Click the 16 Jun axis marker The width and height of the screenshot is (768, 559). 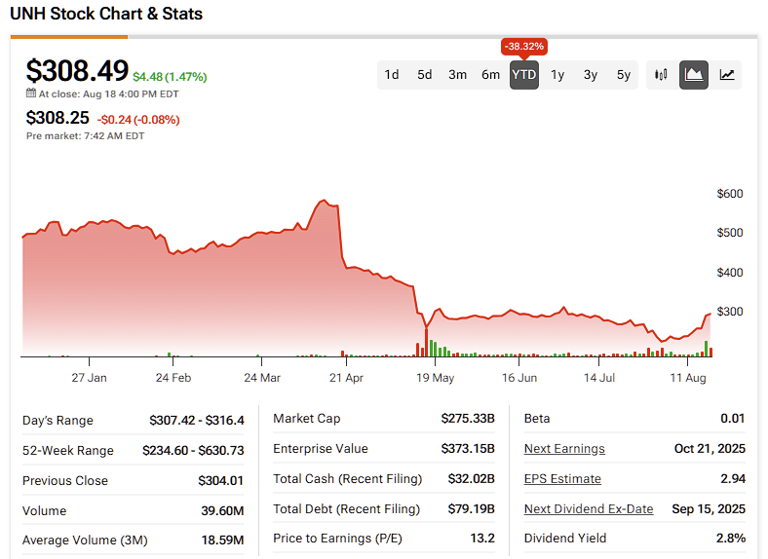pyautogui.click(x=519, y=378)
